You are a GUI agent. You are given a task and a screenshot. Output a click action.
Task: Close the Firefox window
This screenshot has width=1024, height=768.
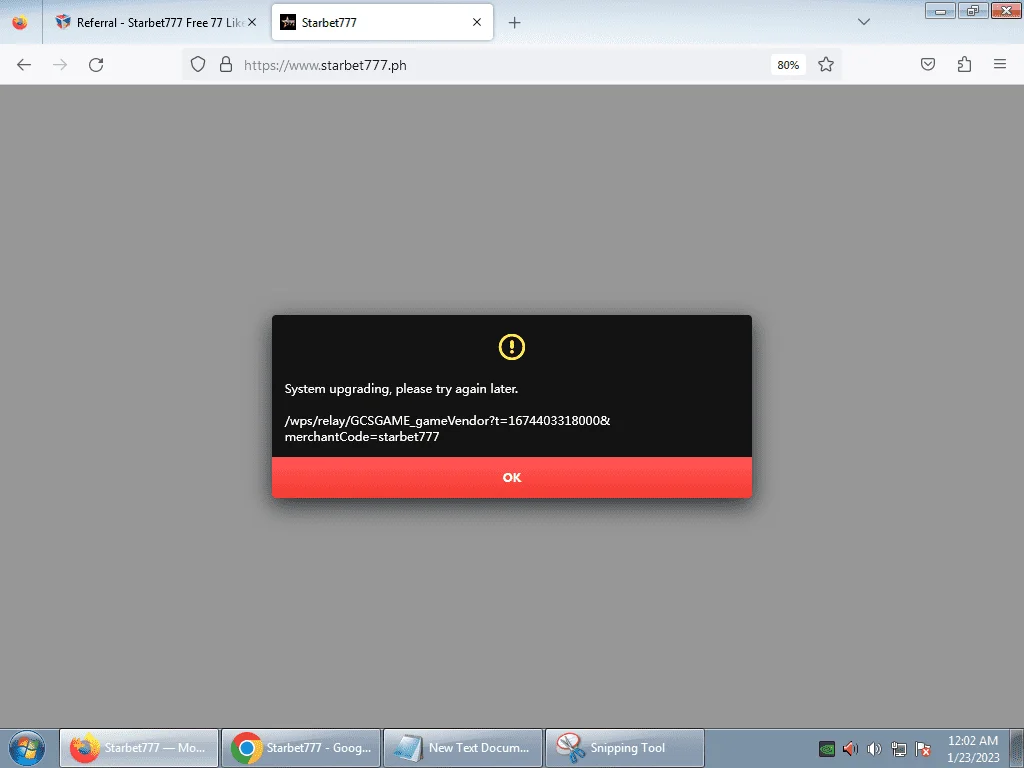click(1006, 10)
